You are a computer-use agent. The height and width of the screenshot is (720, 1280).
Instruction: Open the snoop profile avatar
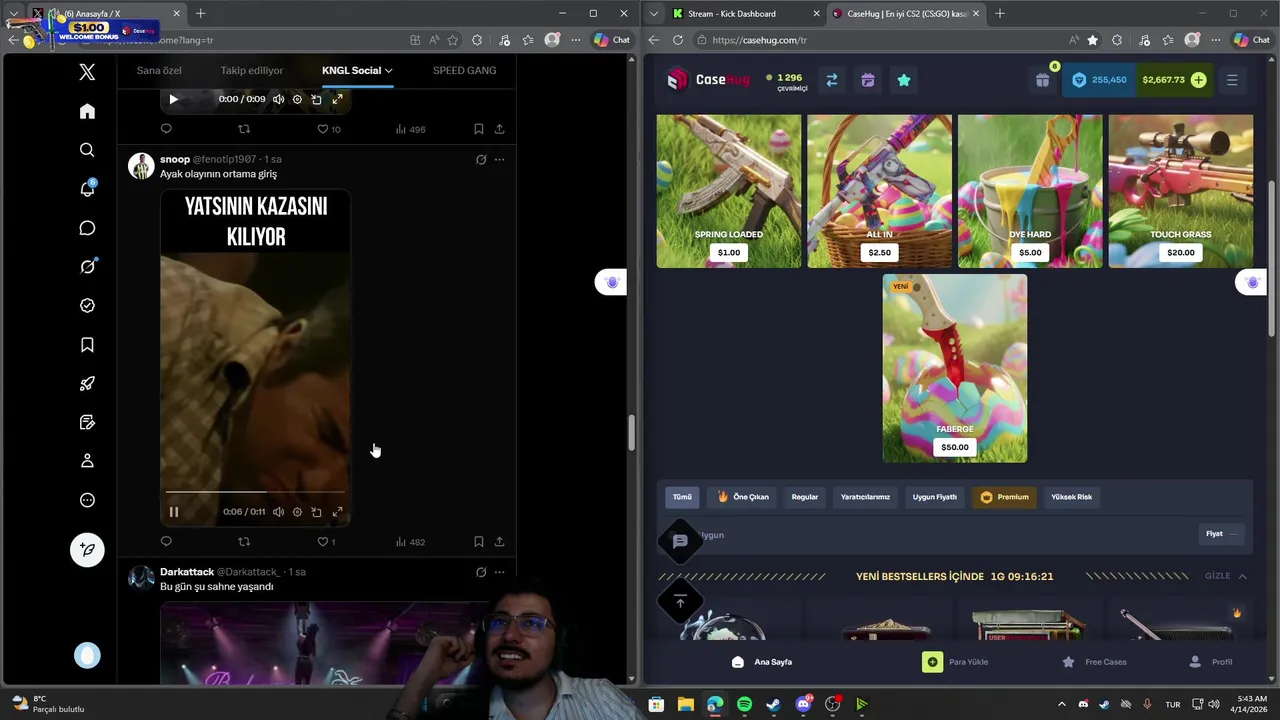click(x=141, y=166)
